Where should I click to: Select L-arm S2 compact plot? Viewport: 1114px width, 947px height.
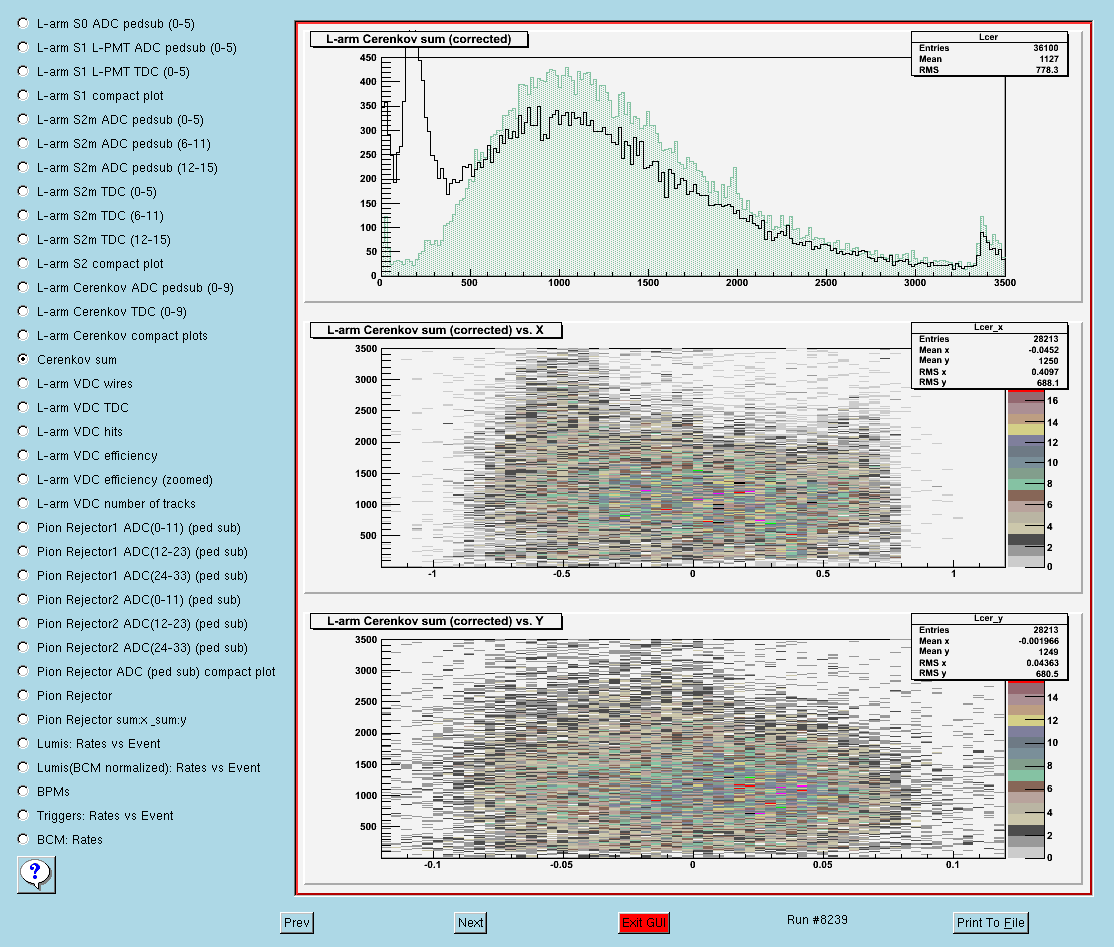pos(23,264)
